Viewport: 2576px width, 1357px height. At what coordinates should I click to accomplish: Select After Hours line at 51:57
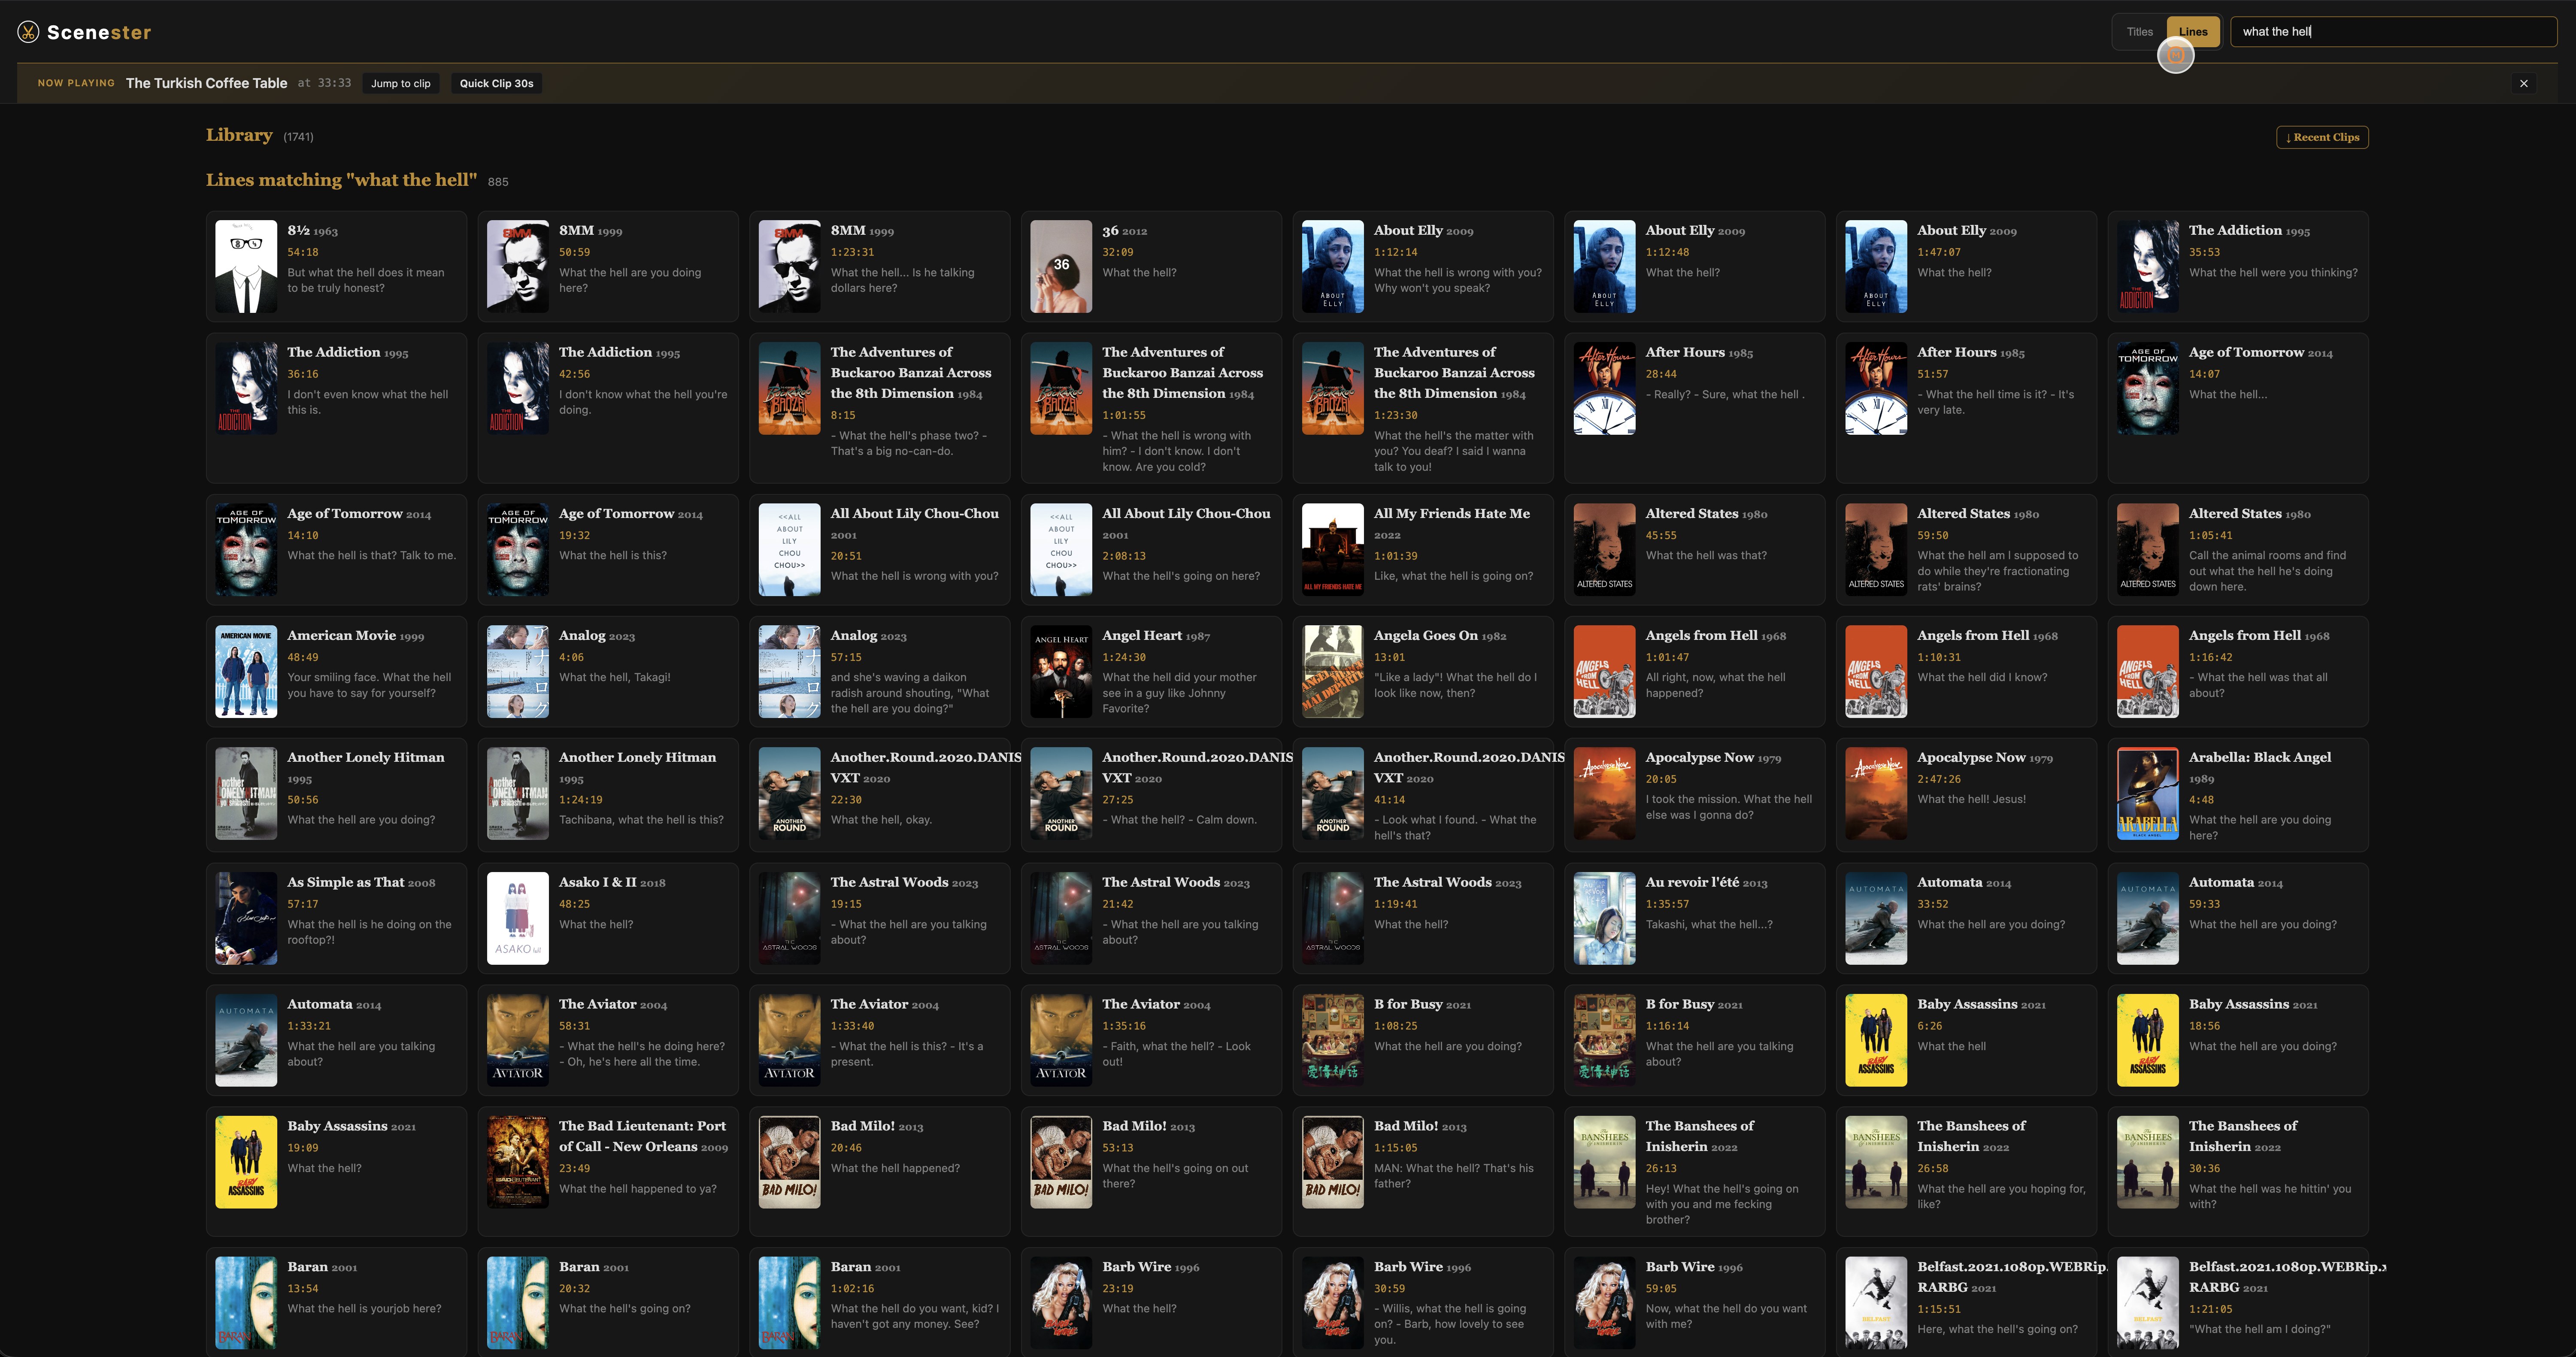tap(1966, 408)
